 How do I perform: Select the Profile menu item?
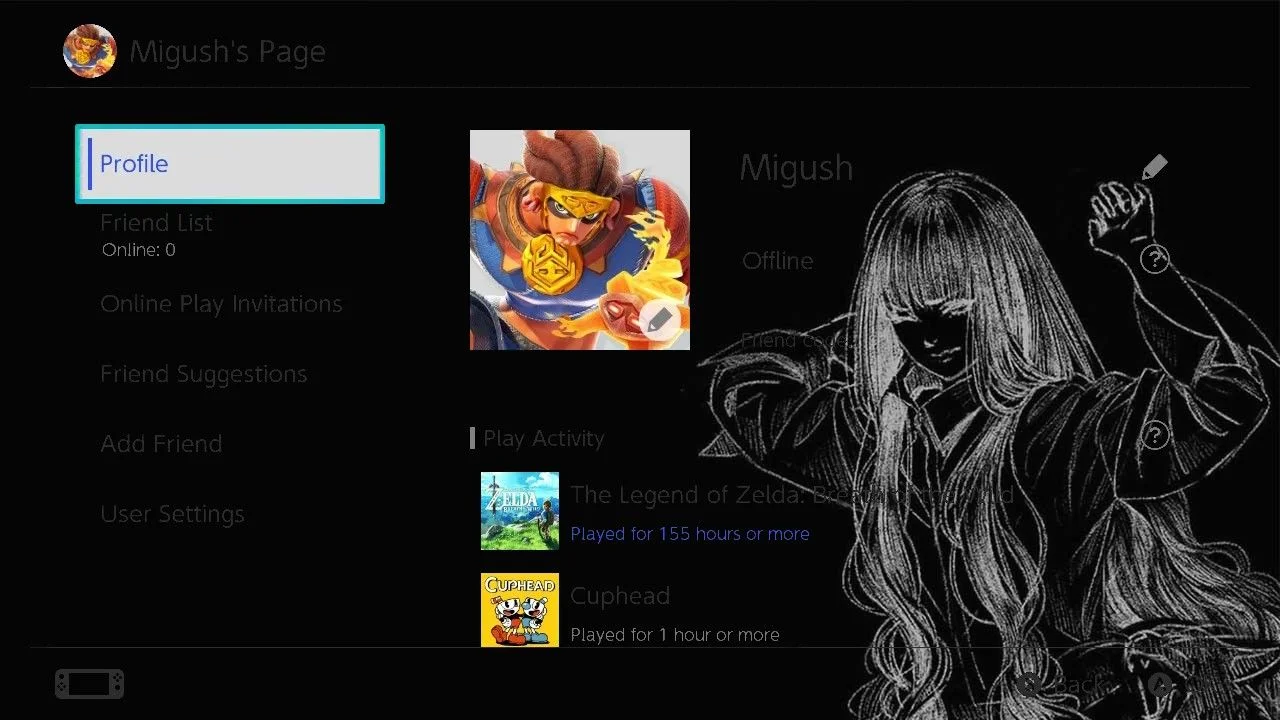[x=230, y=164]
